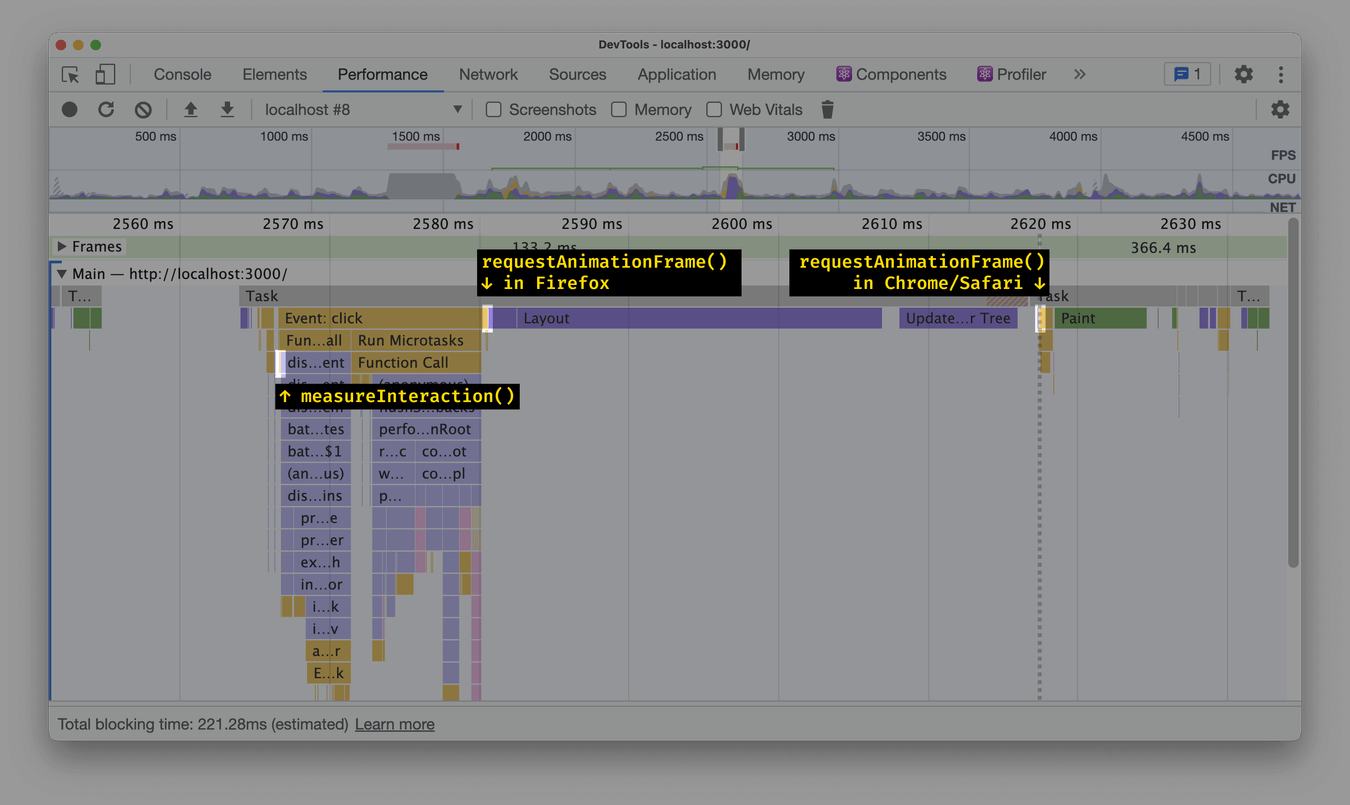Expand the Frames track
This screenshot has height=805, width=1350.
(x=62, y=246)
